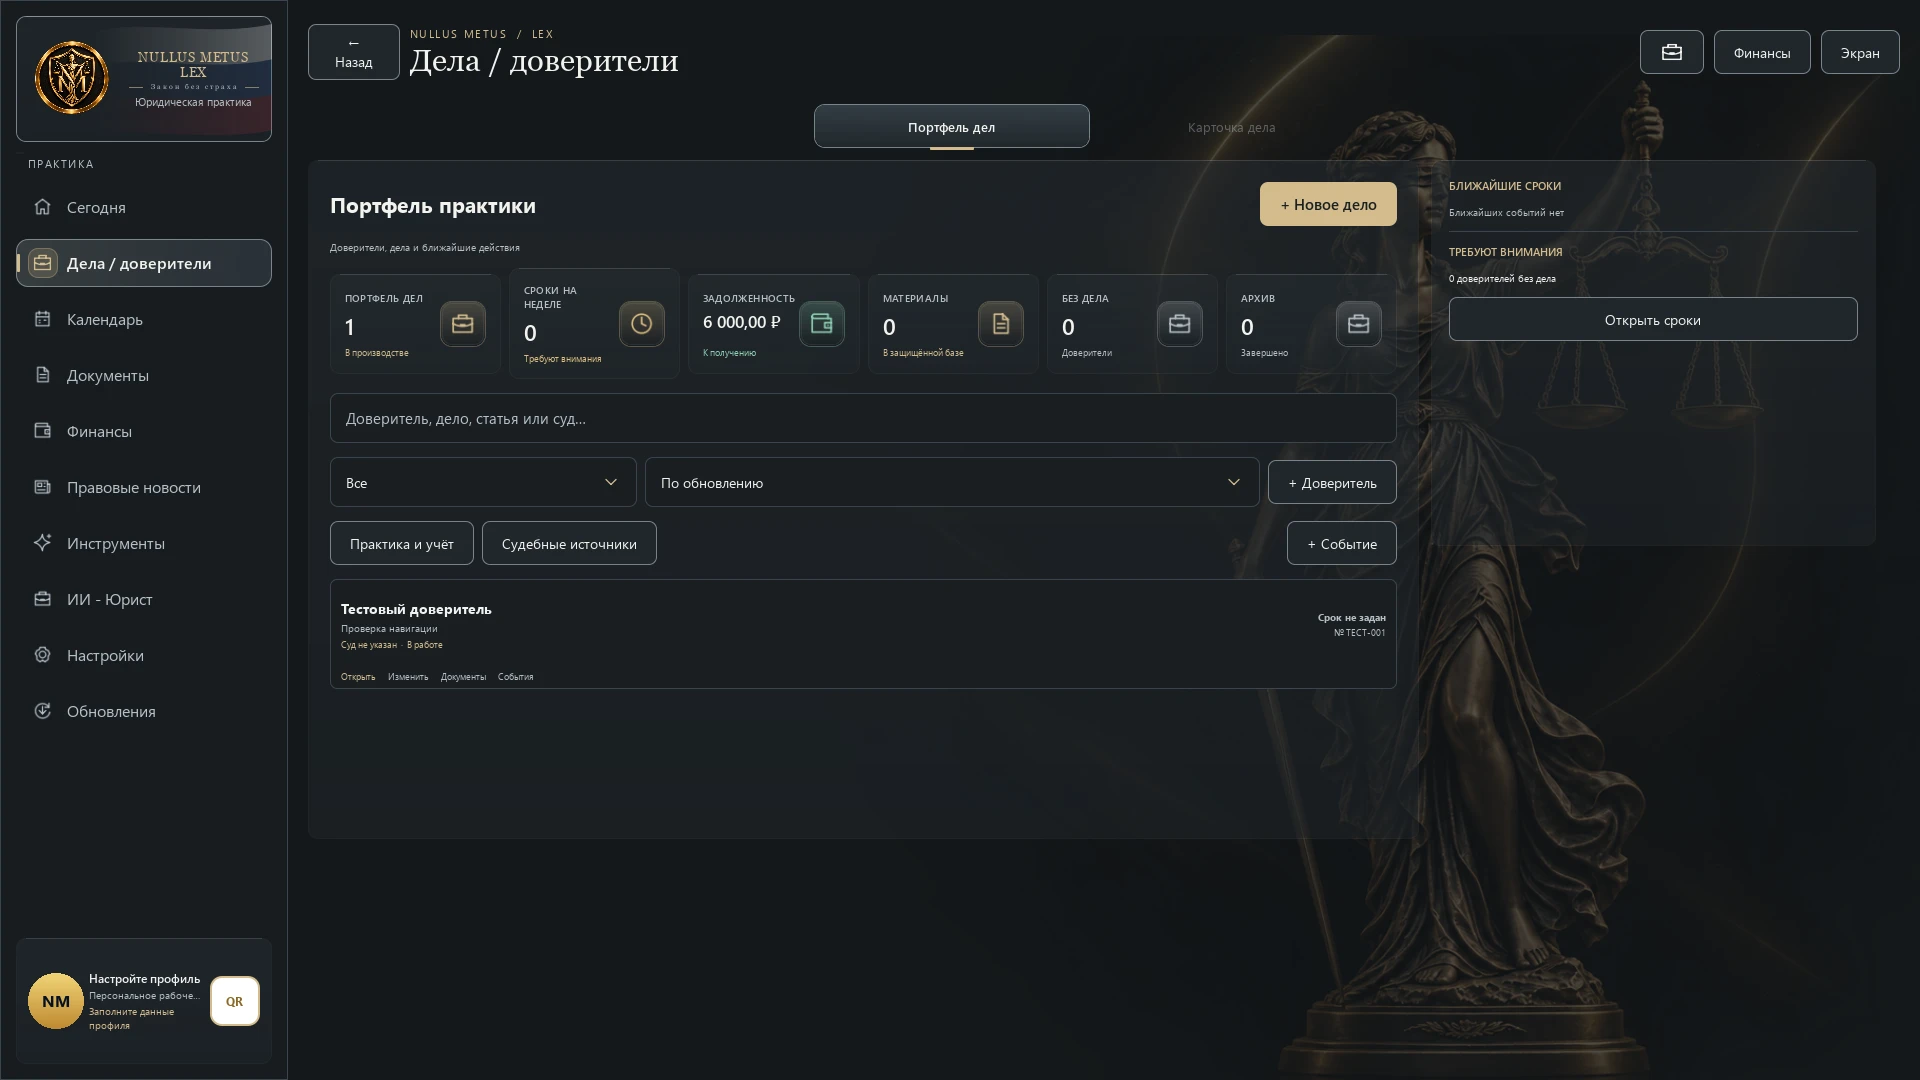Open Документы from sidebar document icon
Image resolution: width=1920 pixels, height=1080 pixels.
(x=42, y=375)
